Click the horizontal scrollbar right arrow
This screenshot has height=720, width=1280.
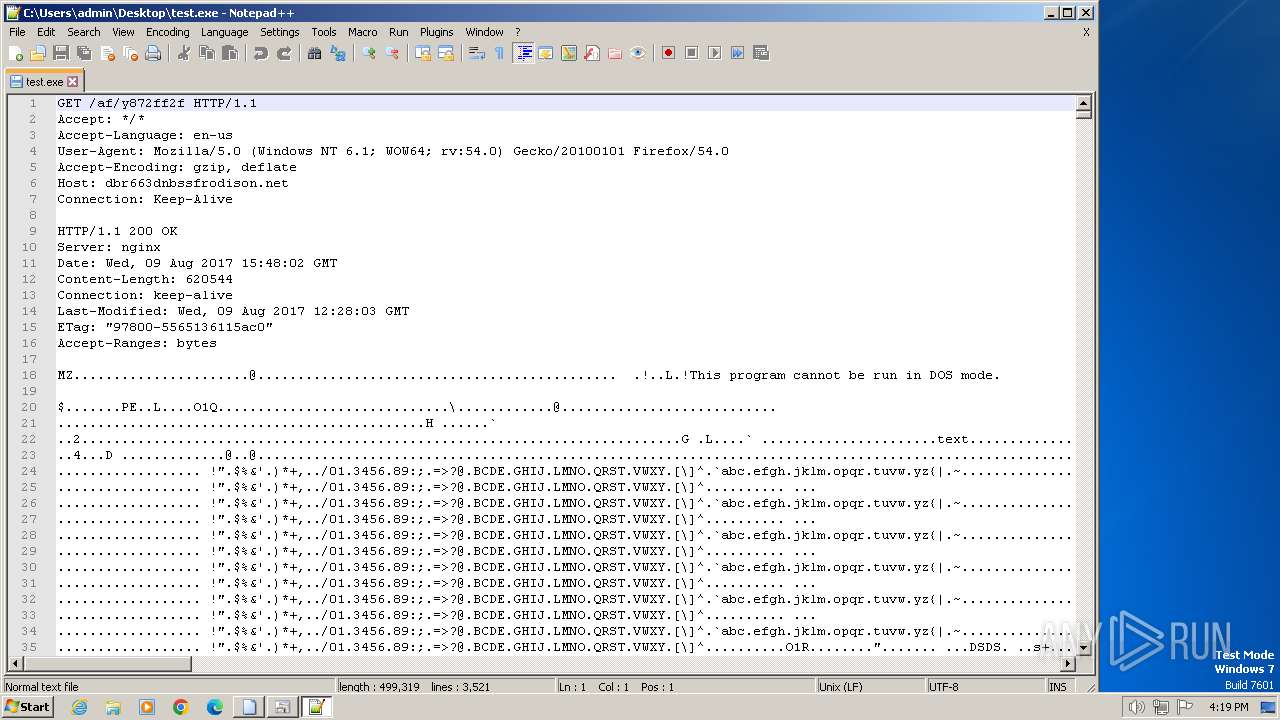(1067, 664)
